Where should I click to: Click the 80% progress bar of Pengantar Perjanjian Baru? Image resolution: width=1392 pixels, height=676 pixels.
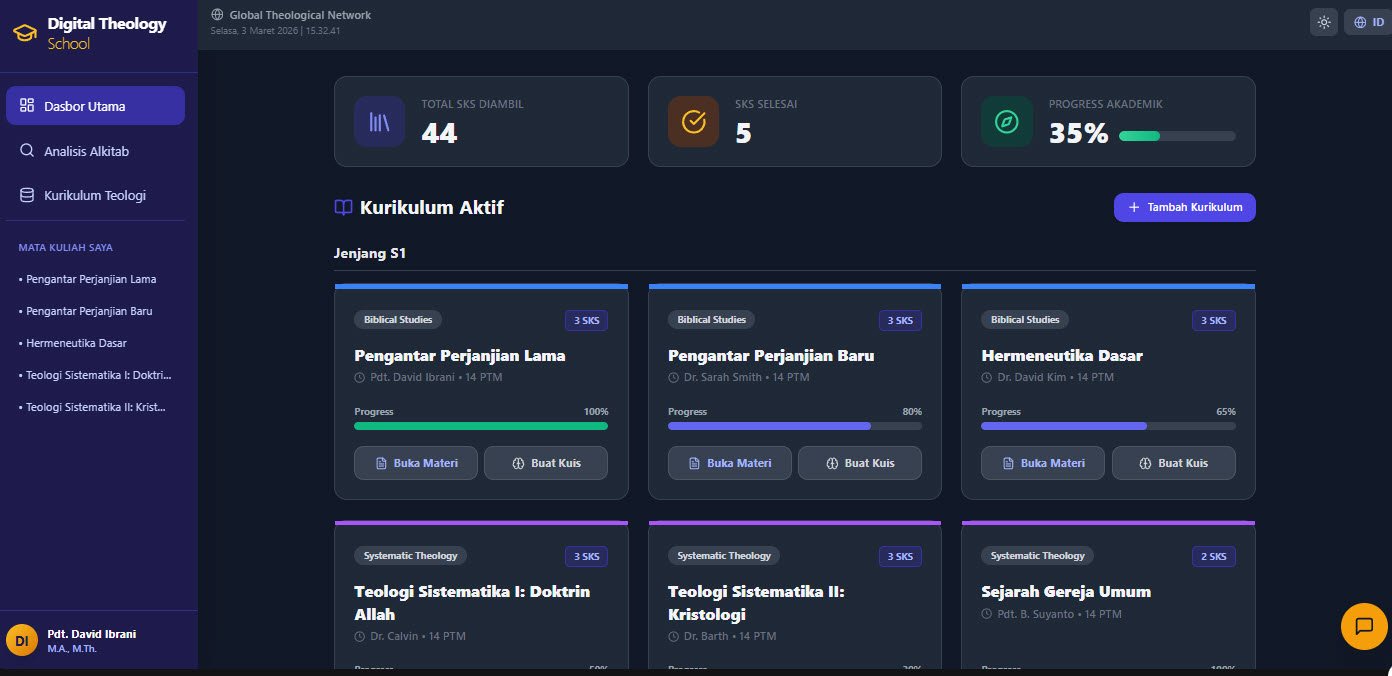(795, 426)
